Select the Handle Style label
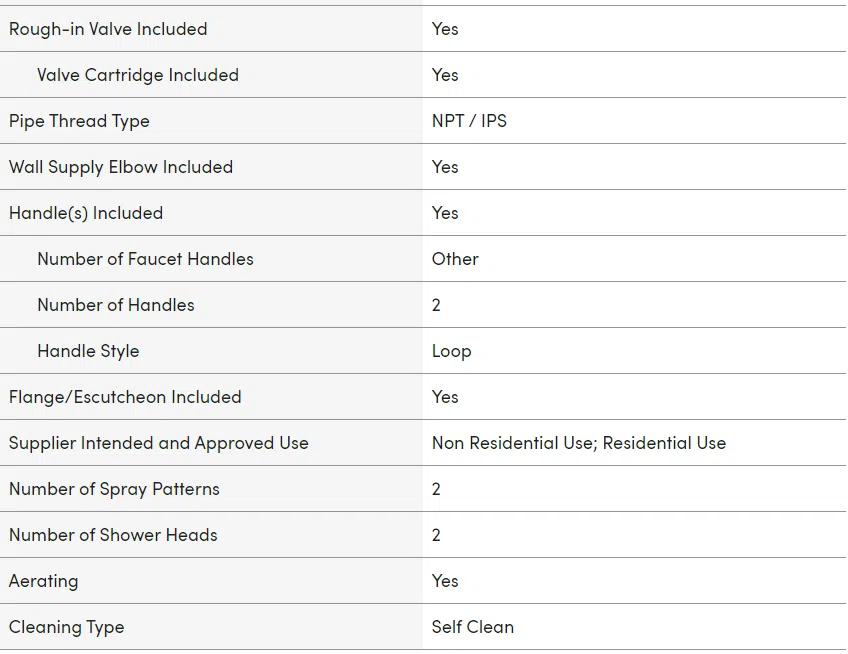Image resolution: width=848 pixels, height=654 pixels. (x=88, y=351)
